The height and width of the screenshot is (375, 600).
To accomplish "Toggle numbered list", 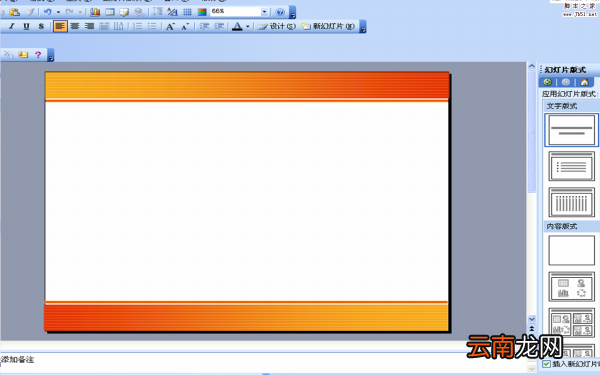I will tap(137, 26).
